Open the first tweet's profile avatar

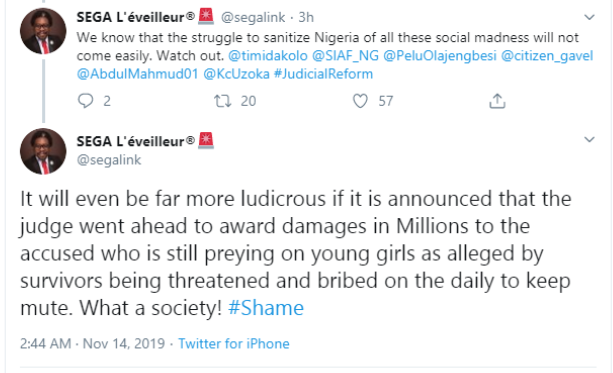pyautogui.click(x=43, y=31)
